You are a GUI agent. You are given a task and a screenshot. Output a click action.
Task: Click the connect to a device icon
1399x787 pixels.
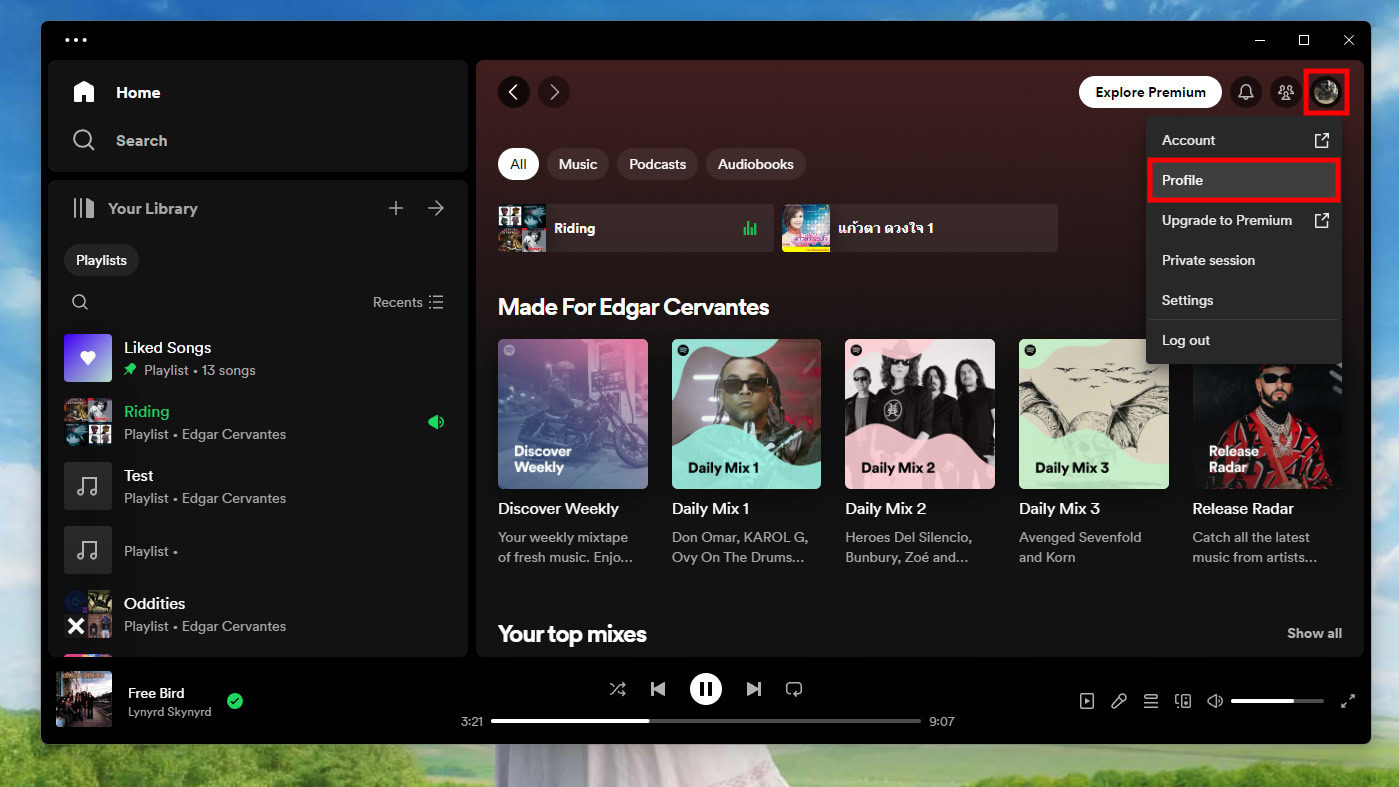click(x=1183, y=701)
